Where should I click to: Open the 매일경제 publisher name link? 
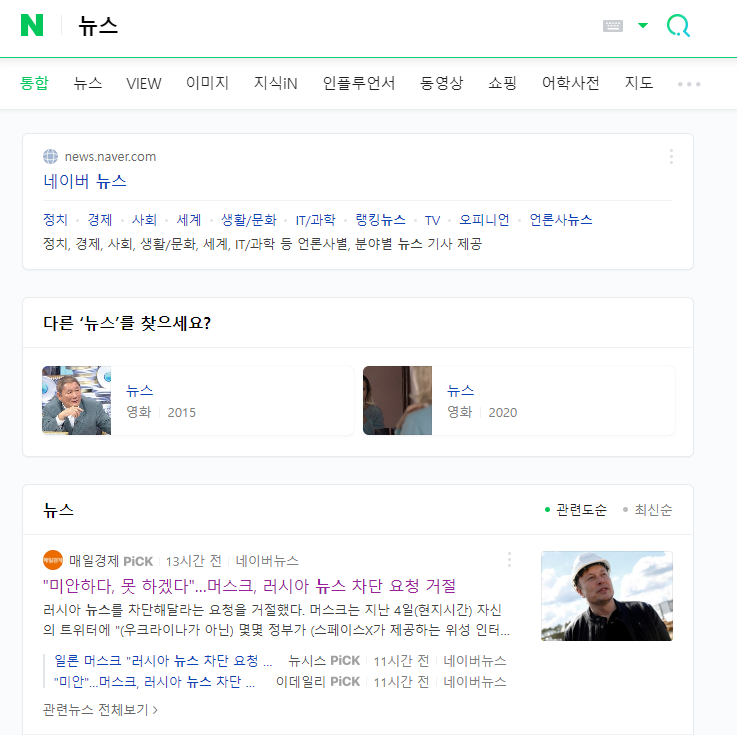pyautogui.click(x=94, y=560)
